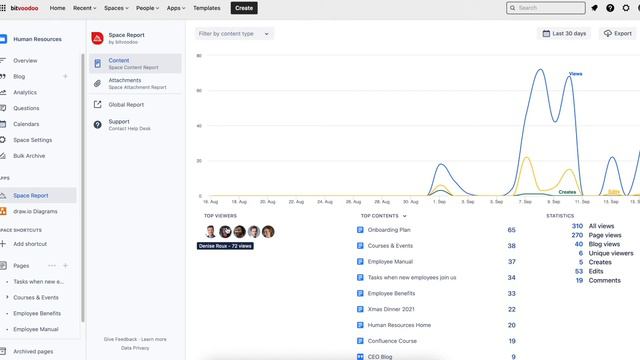Click Add shortcut in sidebar
The width and height of the screenshot is (640, 360).
click(x=30, y=244)
